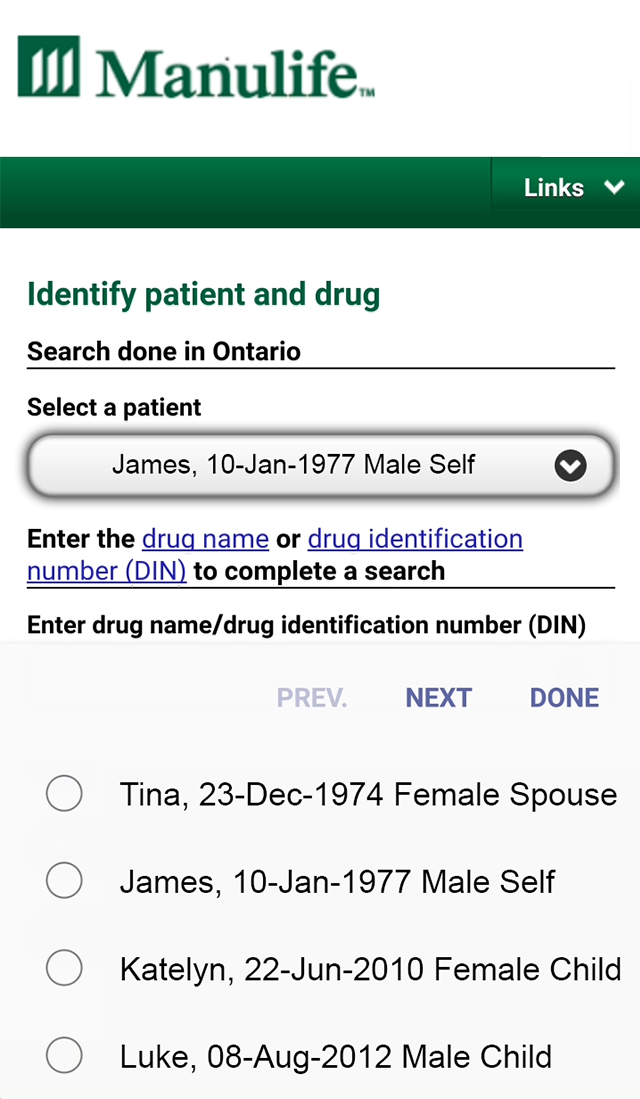Select the radio circle for Luke
640x1099 pixels.
point(64,1056)
